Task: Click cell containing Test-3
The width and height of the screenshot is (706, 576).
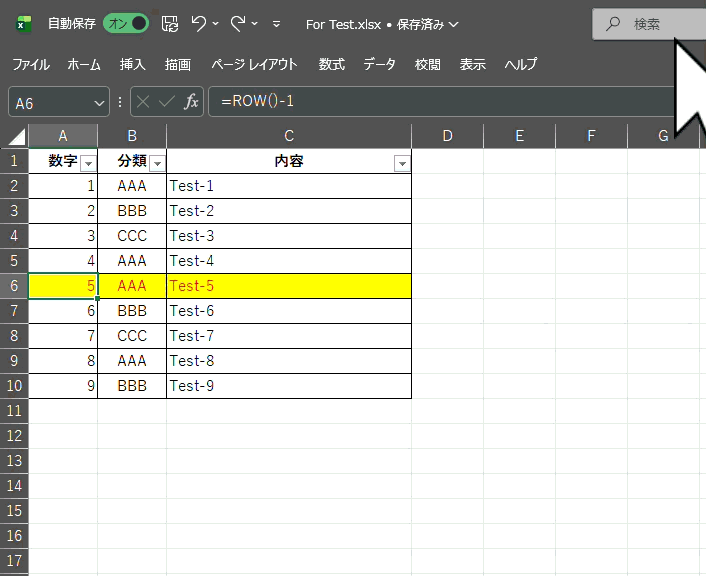Action: click(x=289, y=236)
